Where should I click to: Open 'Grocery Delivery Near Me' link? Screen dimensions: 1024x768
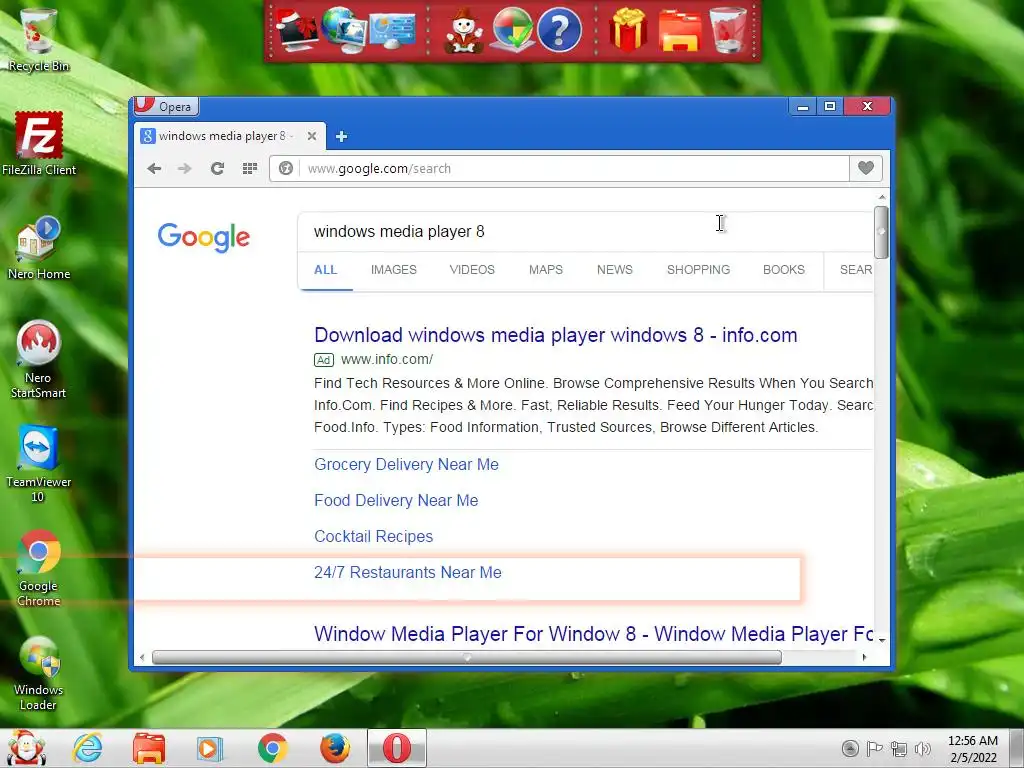[406, 464]
